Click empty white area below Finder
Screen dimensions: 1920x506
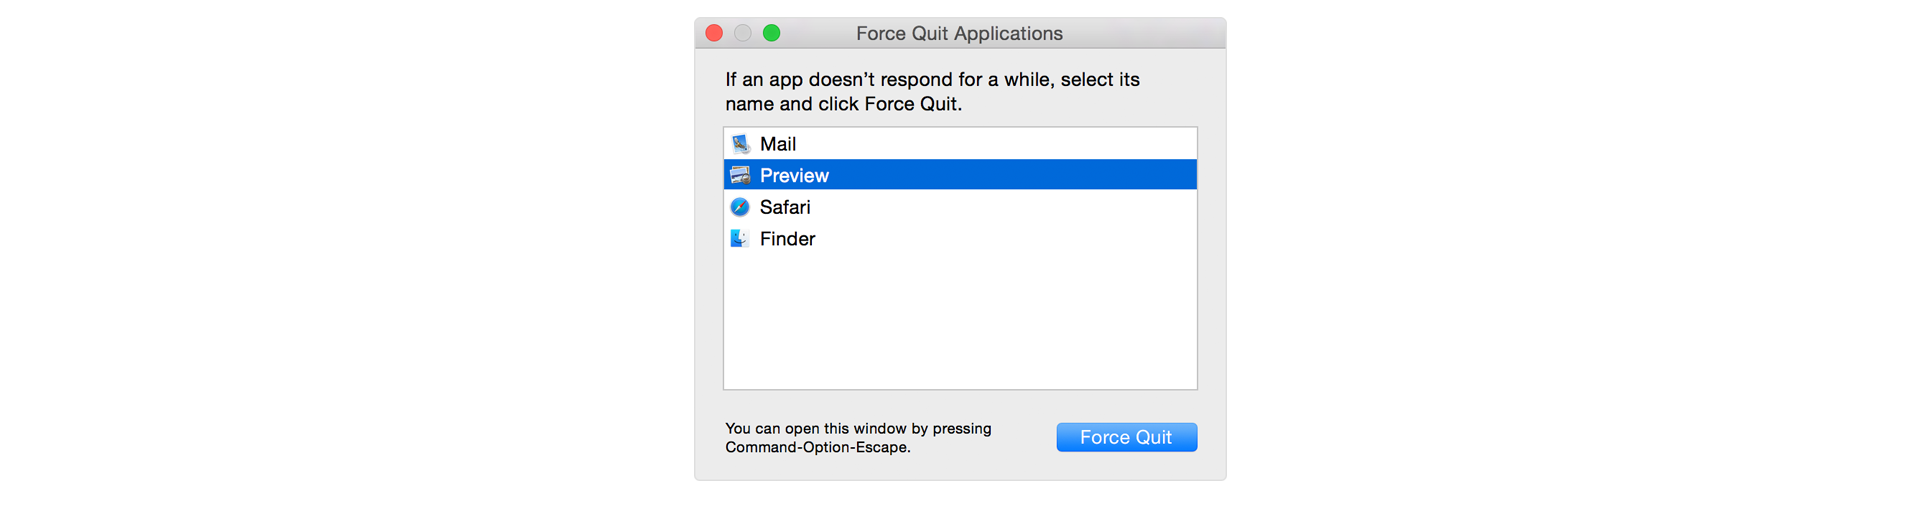click(x=960, y=320)
